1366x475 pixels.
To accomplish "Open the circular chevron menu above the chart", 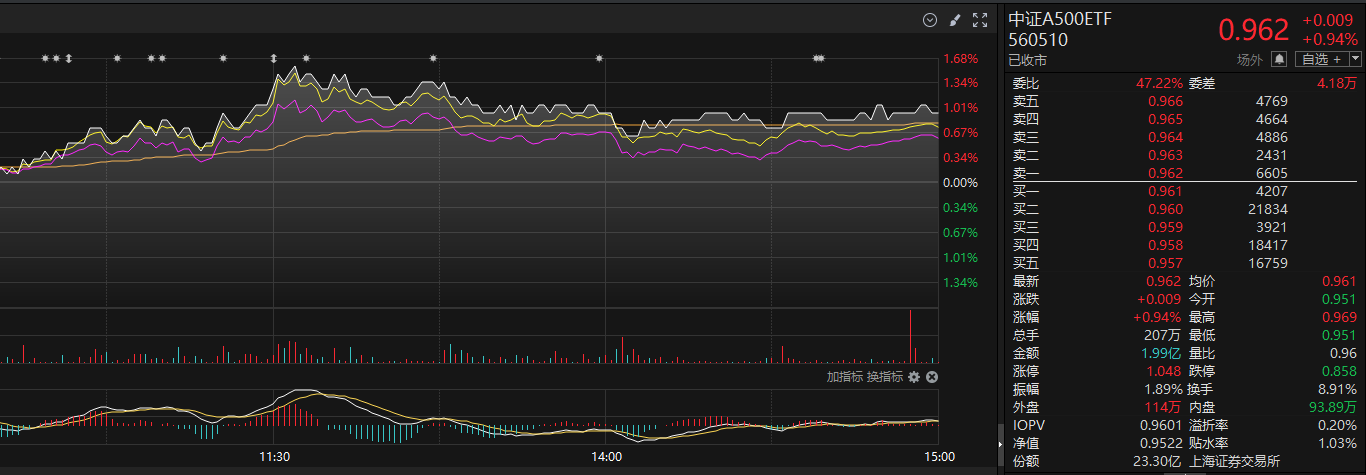I will click(930, 20).
